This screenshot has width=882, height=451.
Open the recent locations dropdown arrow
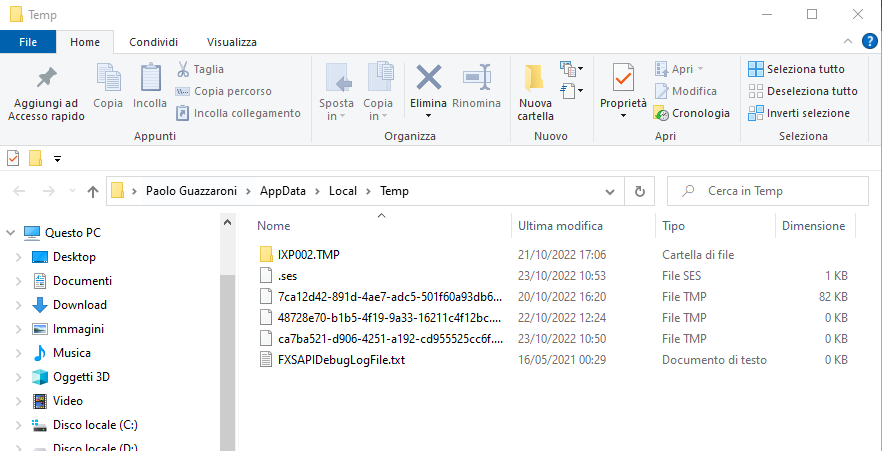[72, 191]
